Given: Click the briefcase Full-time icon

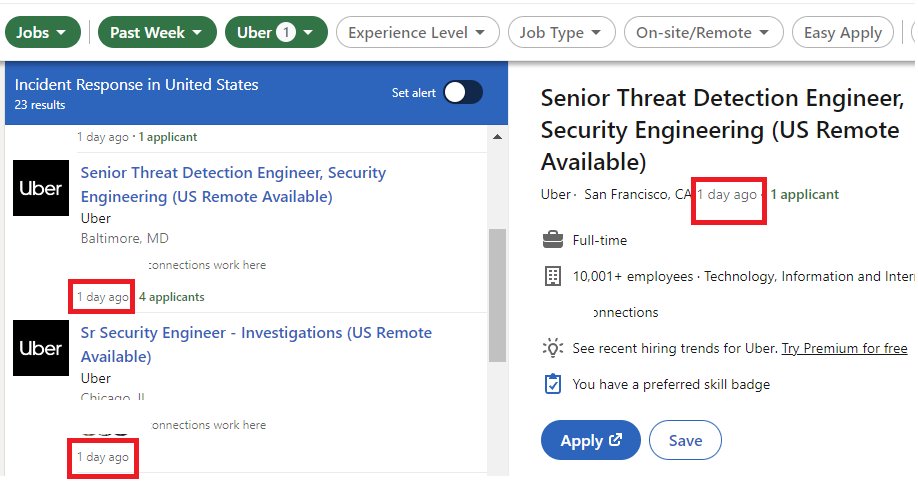Looking at the screenshot, I should coord(553,240).
